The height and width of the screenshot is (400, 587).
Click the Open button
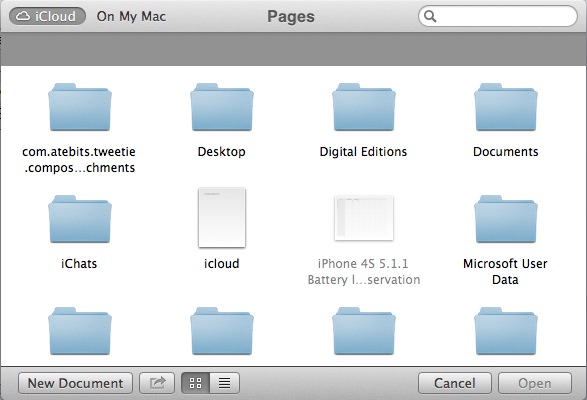click(535, 383)
